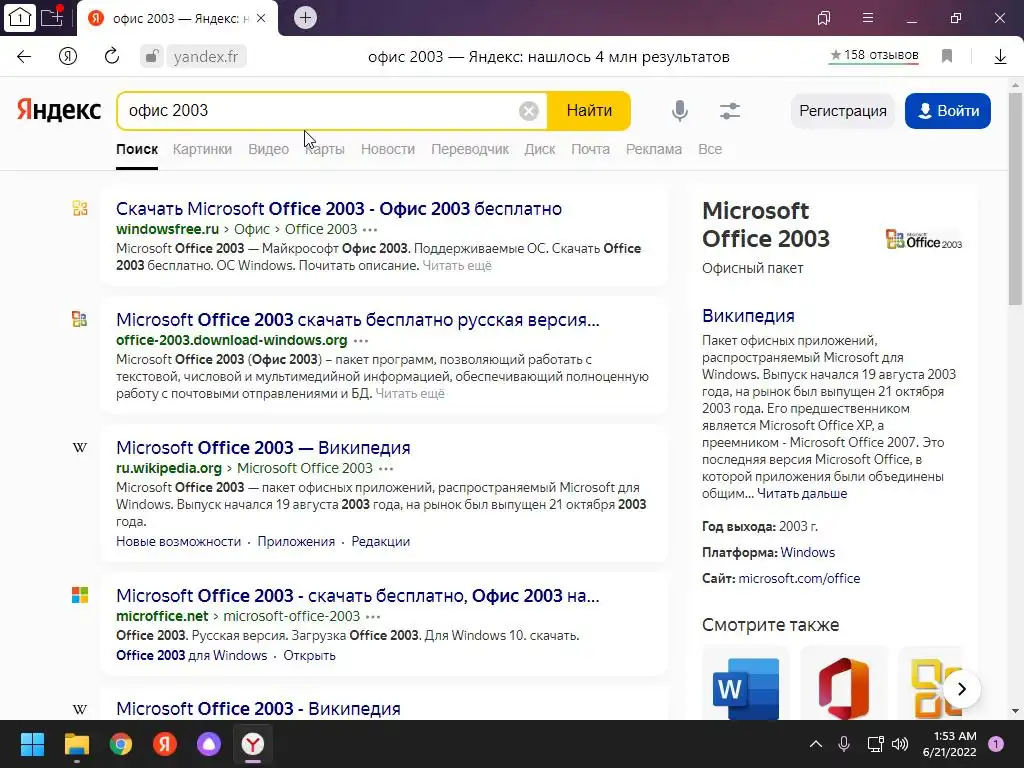Click the Регистрация button
The width and height of the screenshot is (1024, 768).
[842, 111]
